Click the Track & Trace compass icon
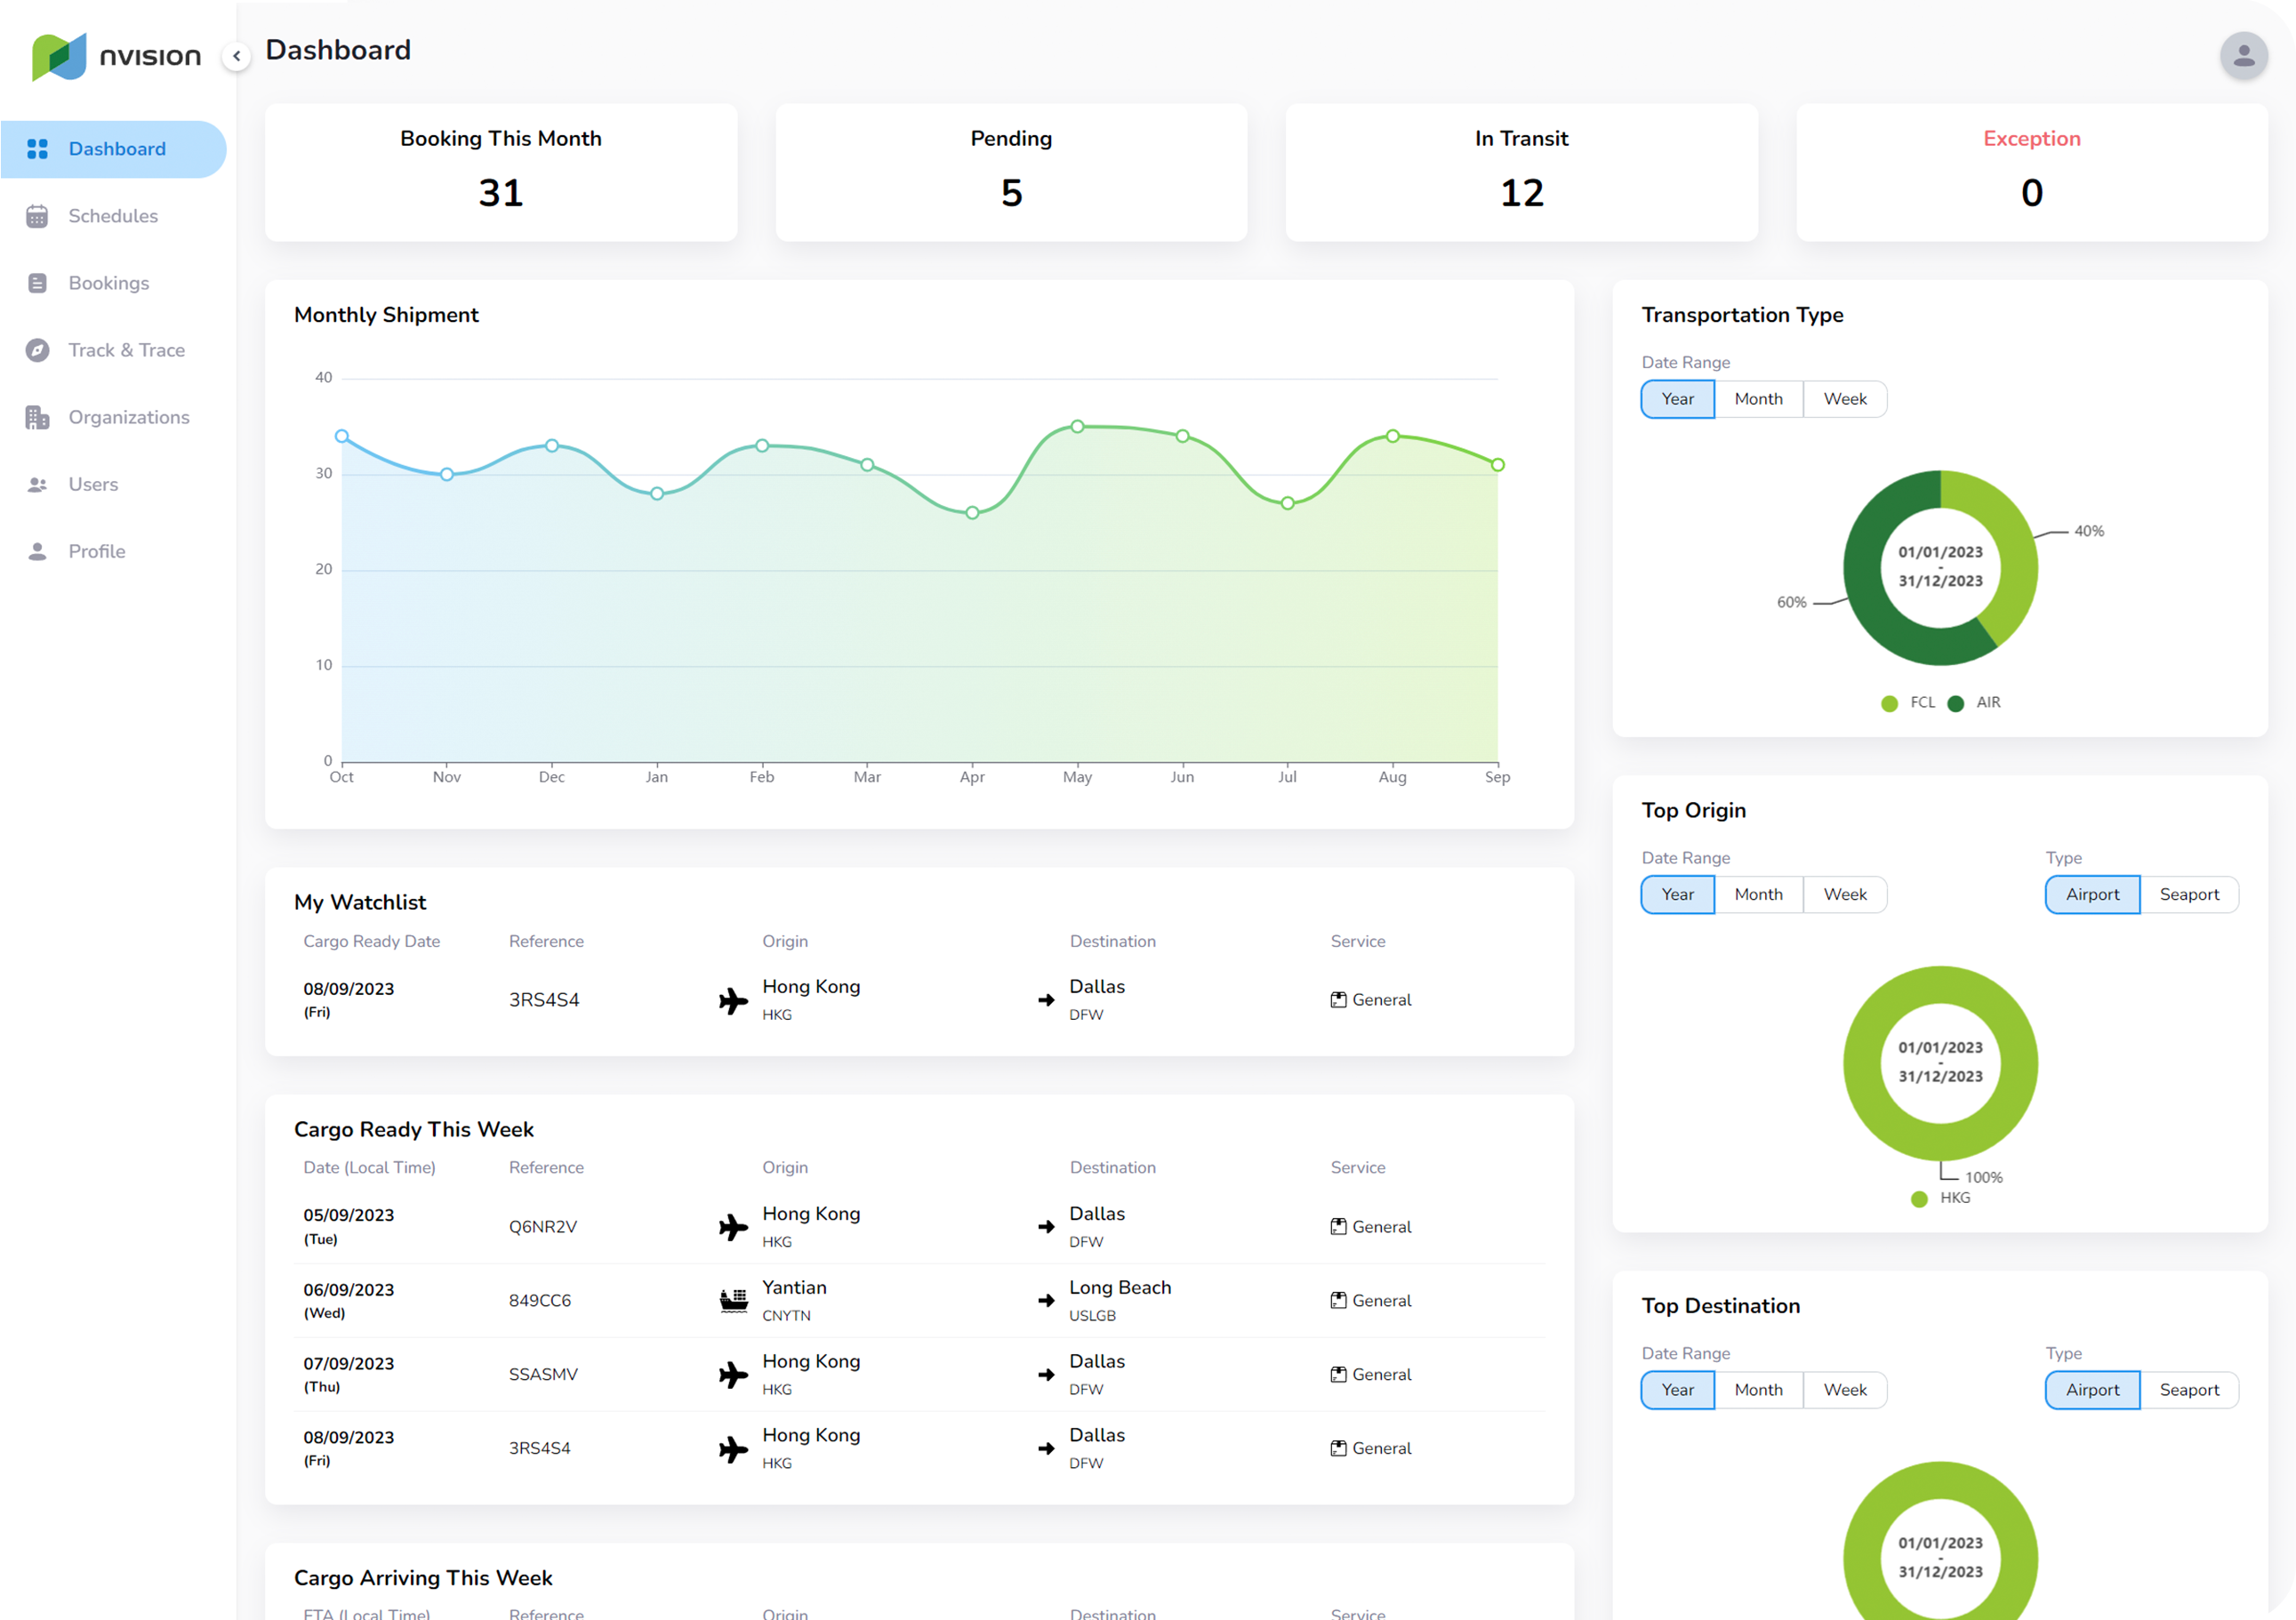The image size is (2296, 1620). 37,350
